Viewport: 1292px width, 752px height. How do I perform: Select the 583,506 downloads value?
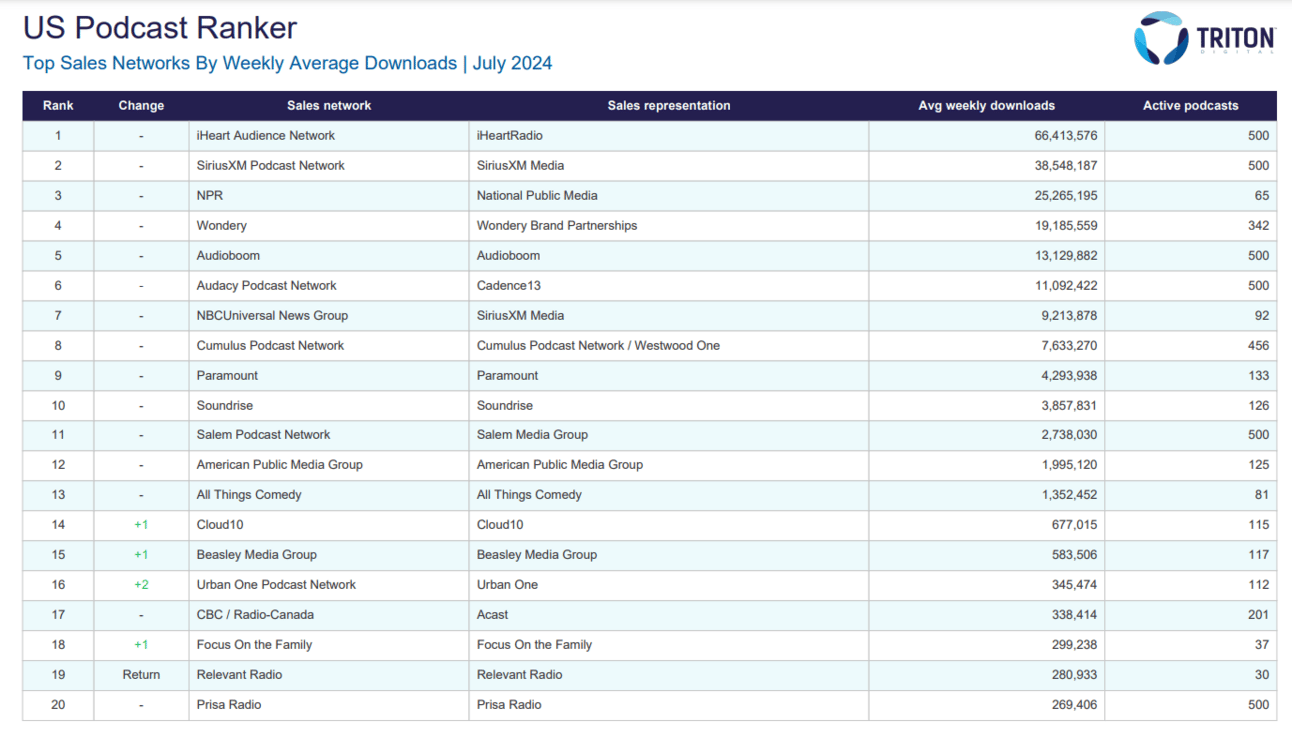pyautogui.click(x=1074, y=555)
